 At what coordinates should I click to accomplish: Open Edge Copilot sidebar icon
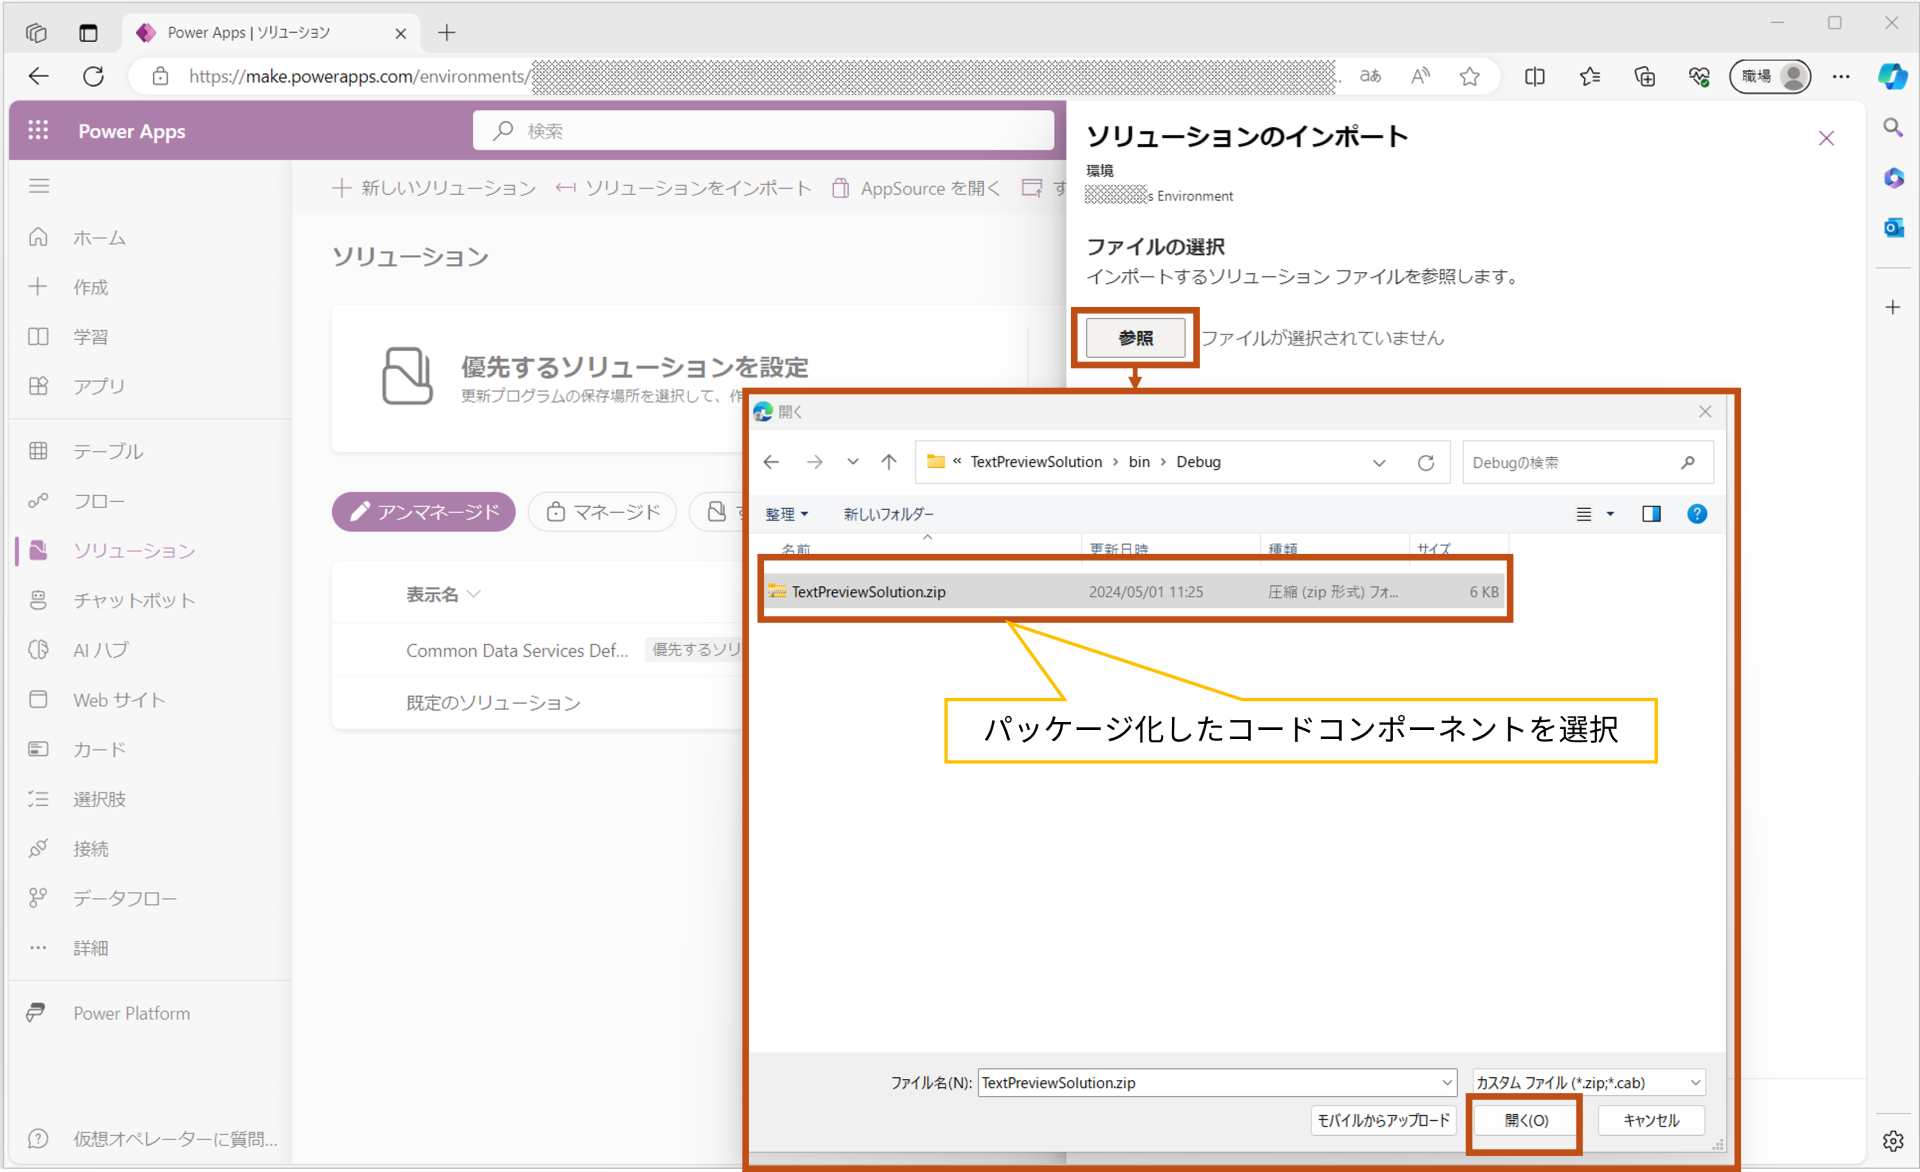(1892, 77)
